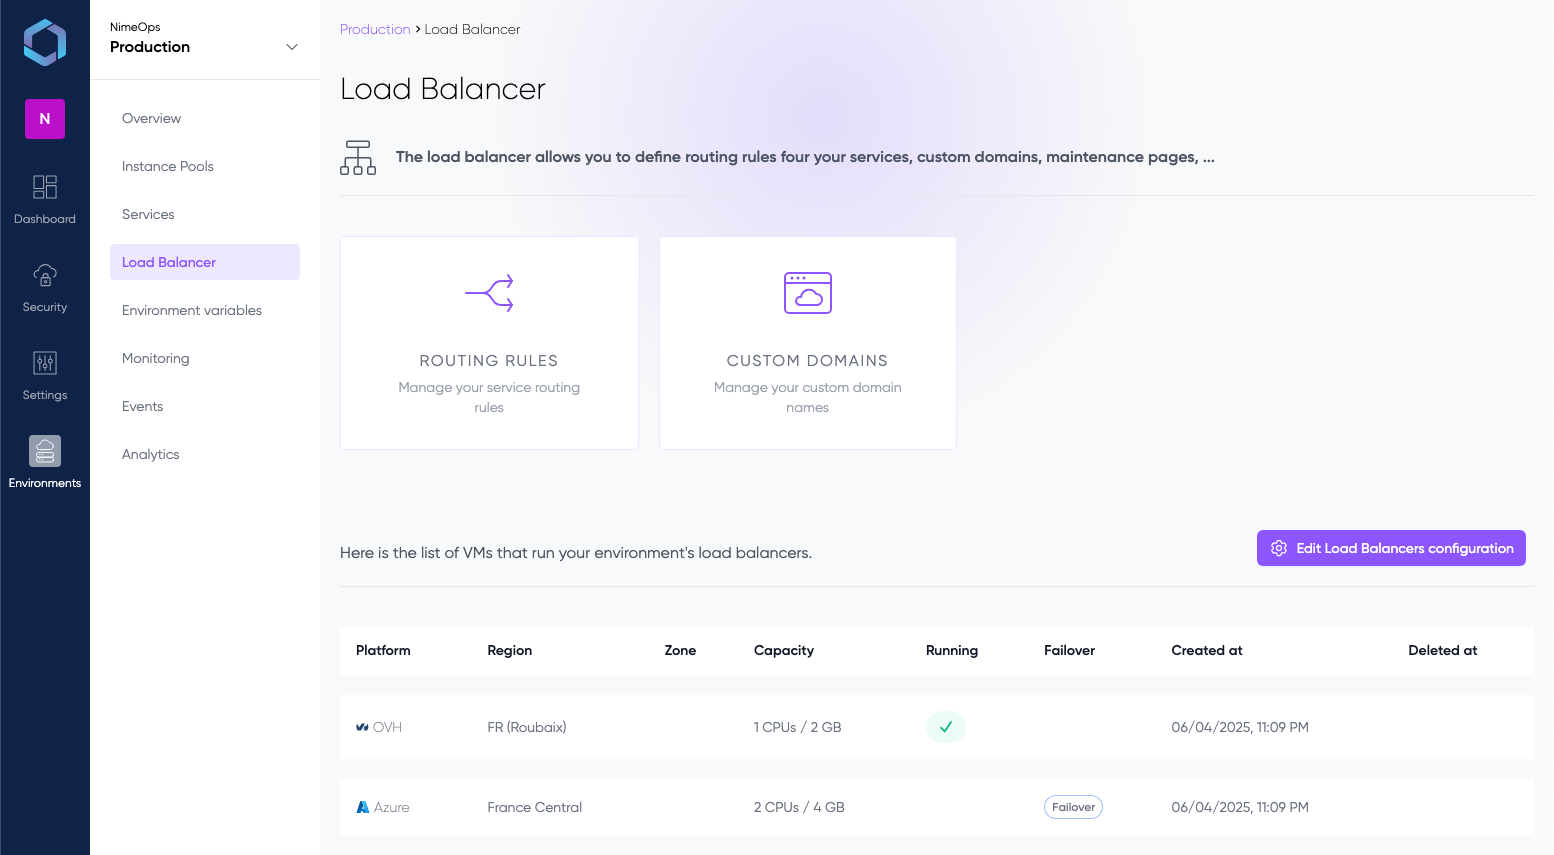Click the Region column header
The width and height of the screenshot is (1554, 855).
point(510,650)
